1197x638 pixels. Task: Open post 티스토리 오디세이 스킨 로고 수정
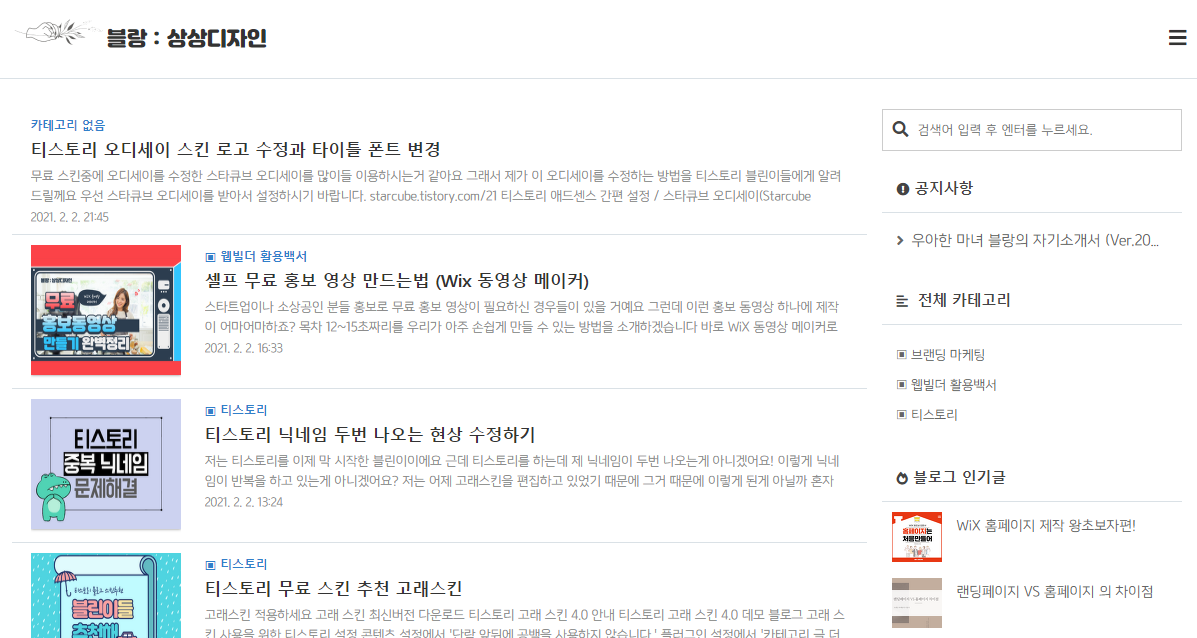pyautogui.click(x=236, y=150)
